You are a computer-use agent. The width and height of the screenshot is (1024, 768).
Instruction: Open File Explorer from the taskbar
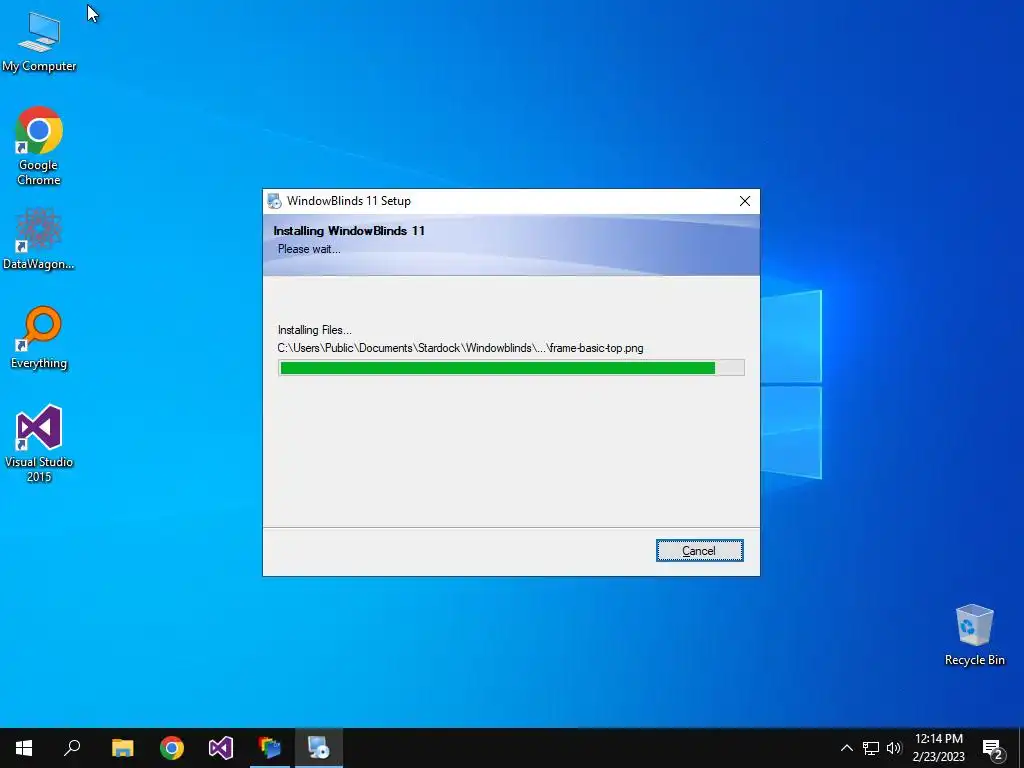[x=122, y=748]
